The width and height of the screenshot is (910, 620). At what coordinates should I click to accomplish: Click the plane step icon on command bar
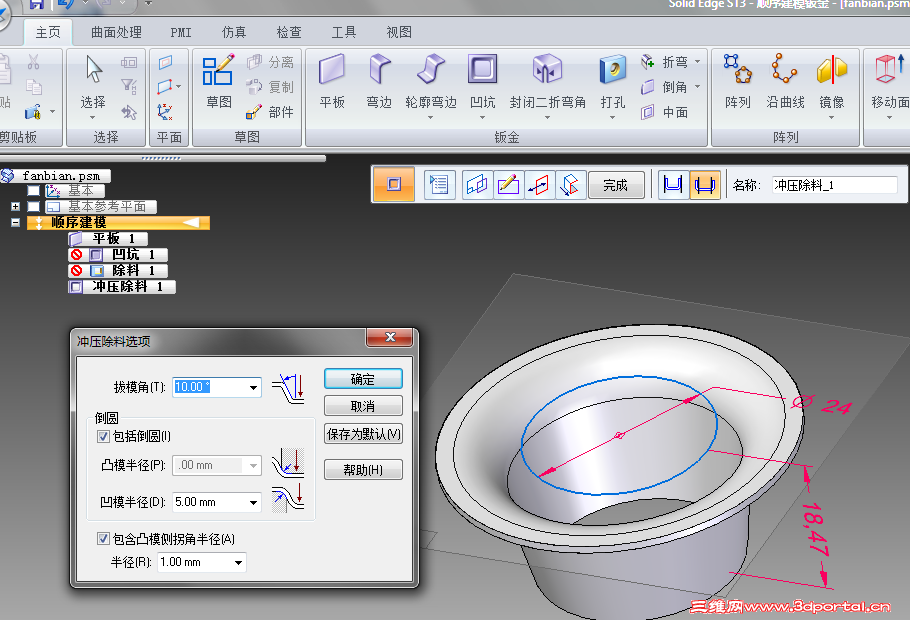click(477, 185)
